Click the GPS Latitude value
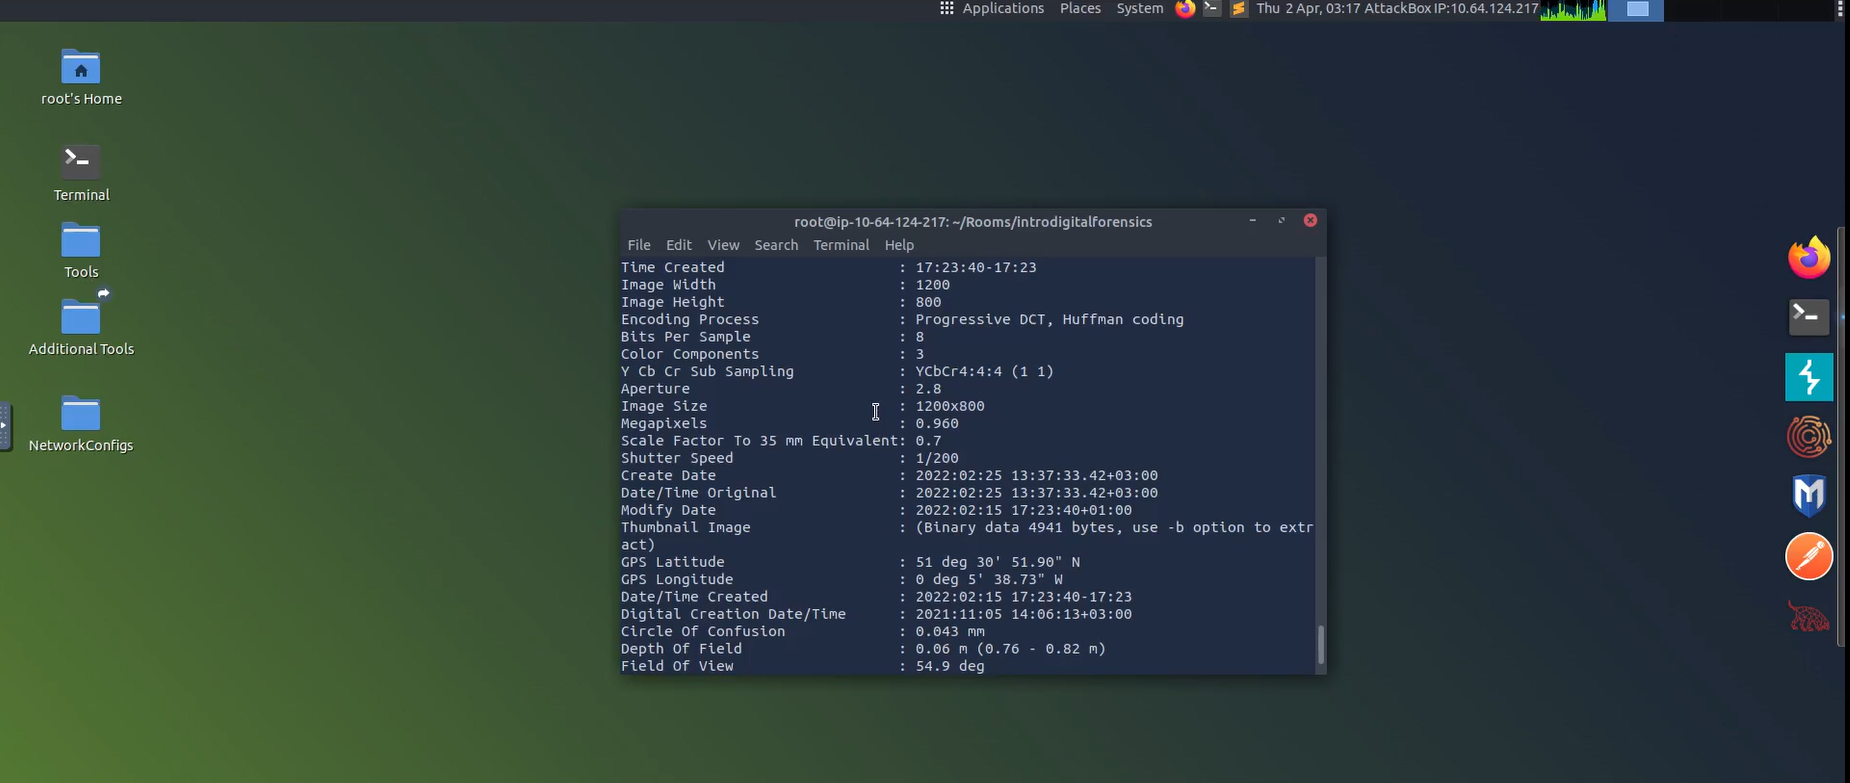 (x=998, y=562)
